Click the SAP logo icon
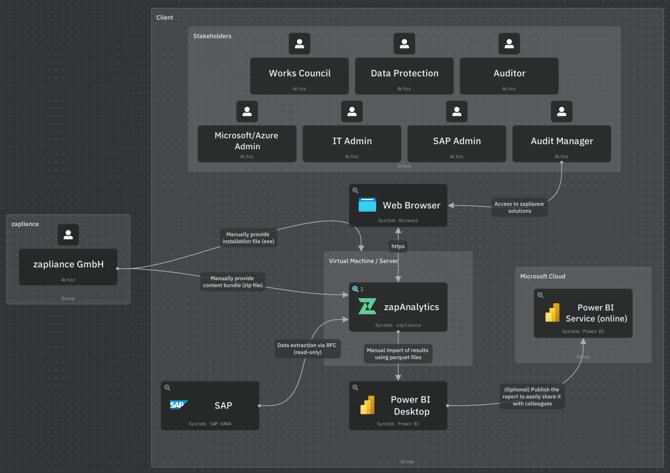 coord(179,405)
